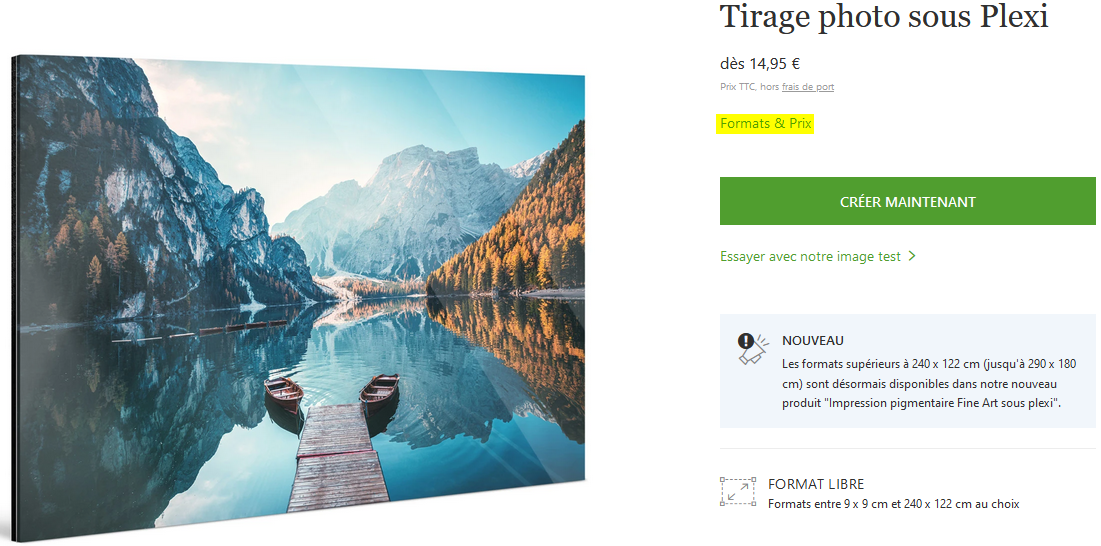Click the left boat in the photo

click(x=284, y=394)
